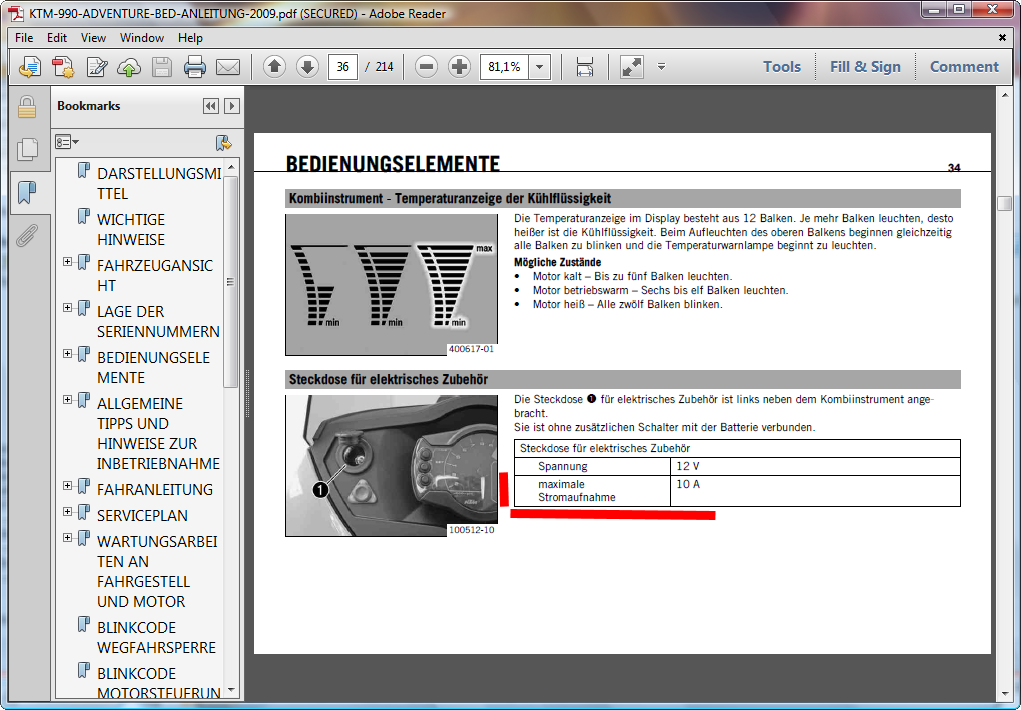Open the Comment pane
This screenshot has width=1021, height=710.
[x=964, y=67]
